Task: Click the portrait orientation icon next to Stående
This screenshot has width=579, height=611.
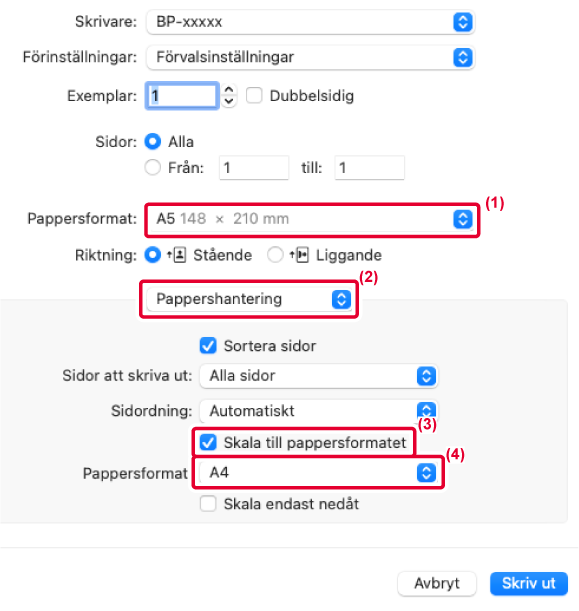Action: coord(177,255)
